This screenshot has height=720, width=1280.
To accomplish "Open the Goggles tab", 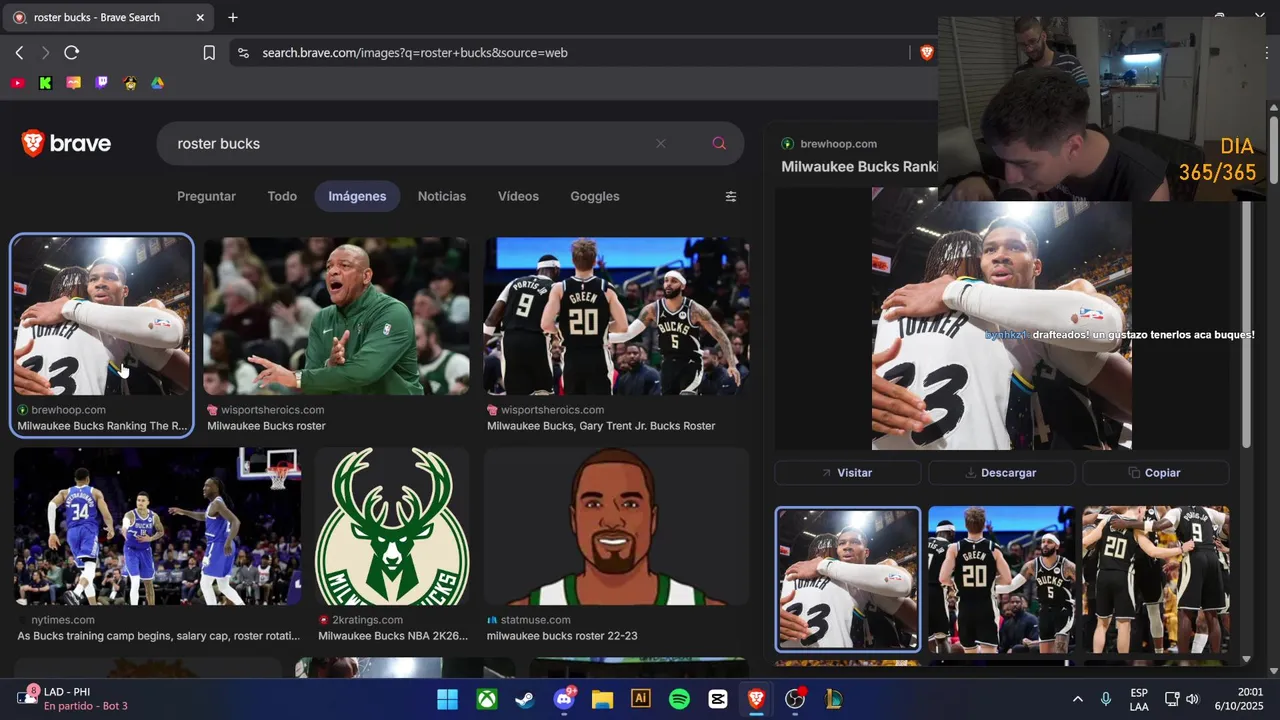I will (595, 197).
